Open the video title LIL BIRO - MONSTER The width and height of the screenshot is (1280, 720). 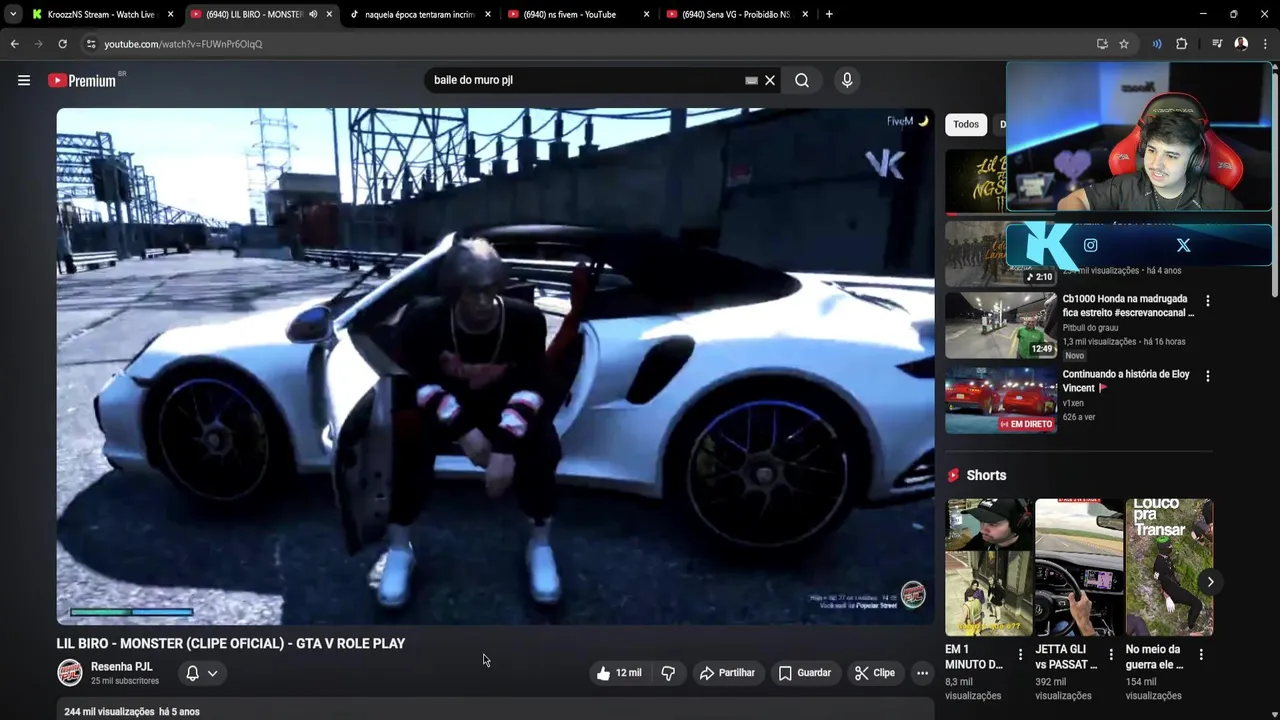tap(231, 644)
